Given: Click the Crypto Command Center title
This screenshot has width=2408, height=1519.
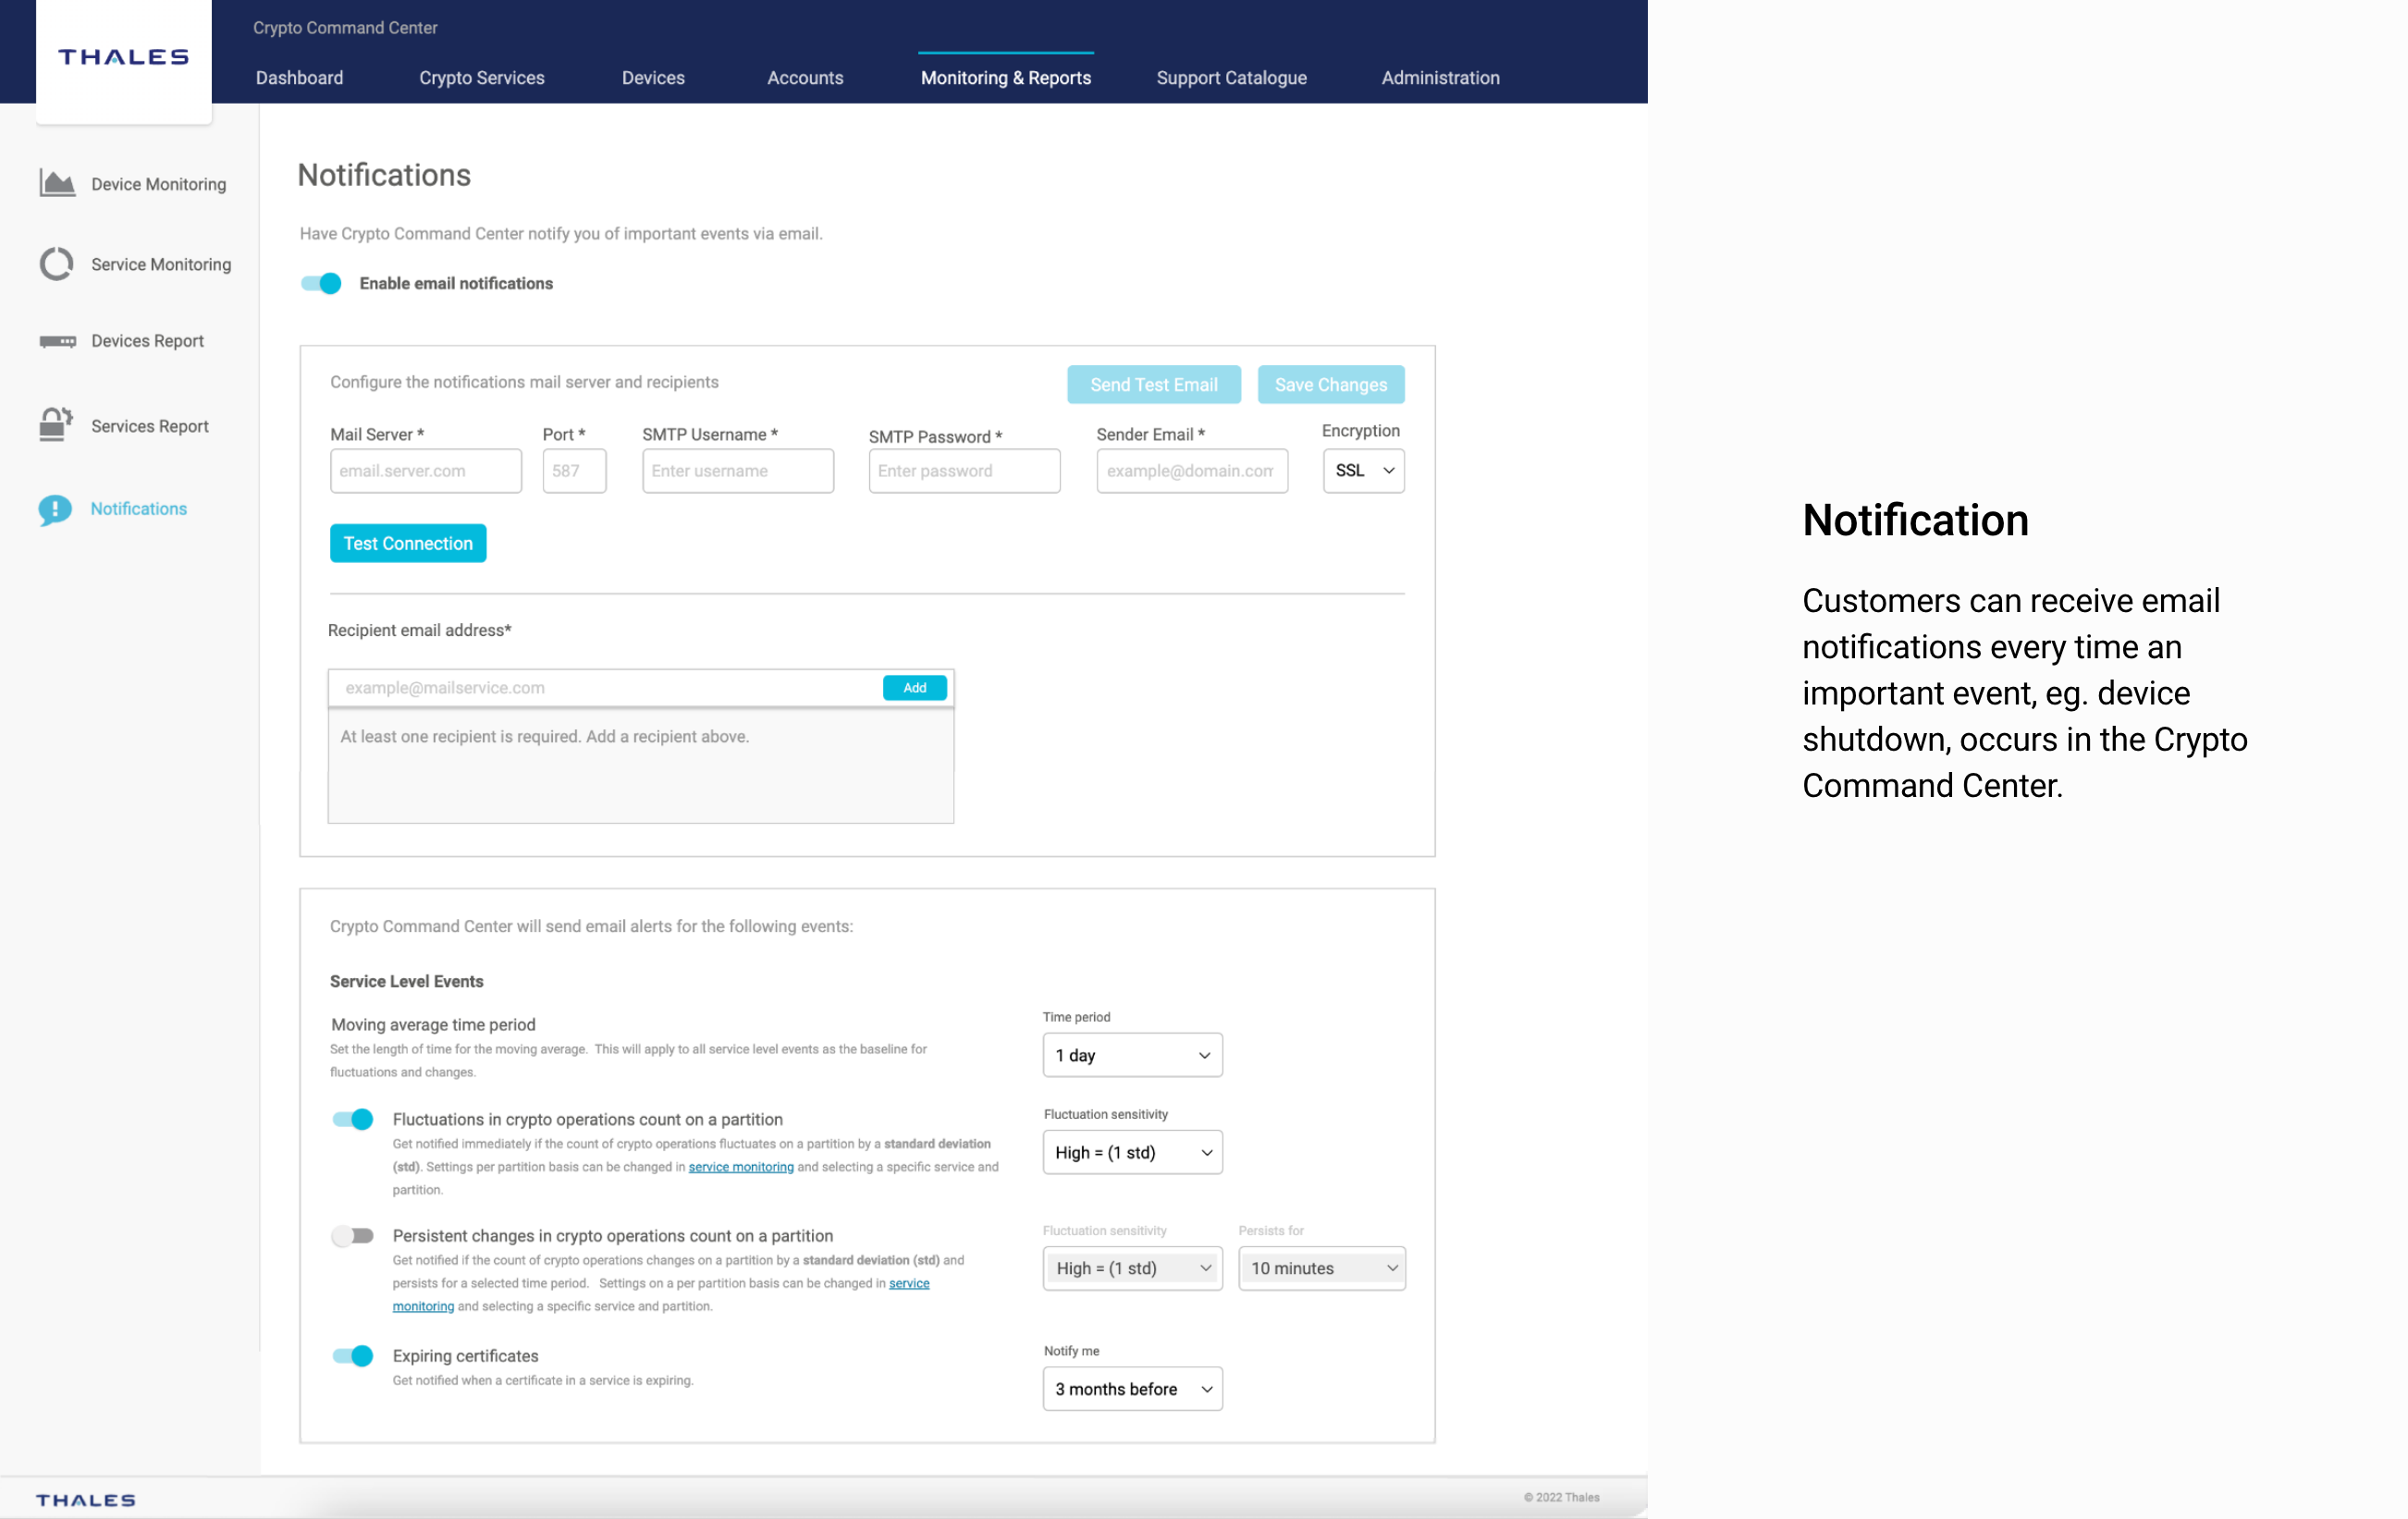Looking at the screenshot, I should [345, 28].
